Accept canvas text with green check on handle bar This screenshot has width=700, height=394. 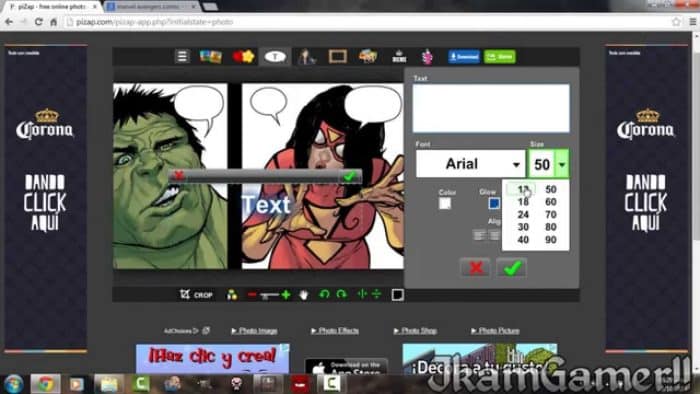point(350,176)
